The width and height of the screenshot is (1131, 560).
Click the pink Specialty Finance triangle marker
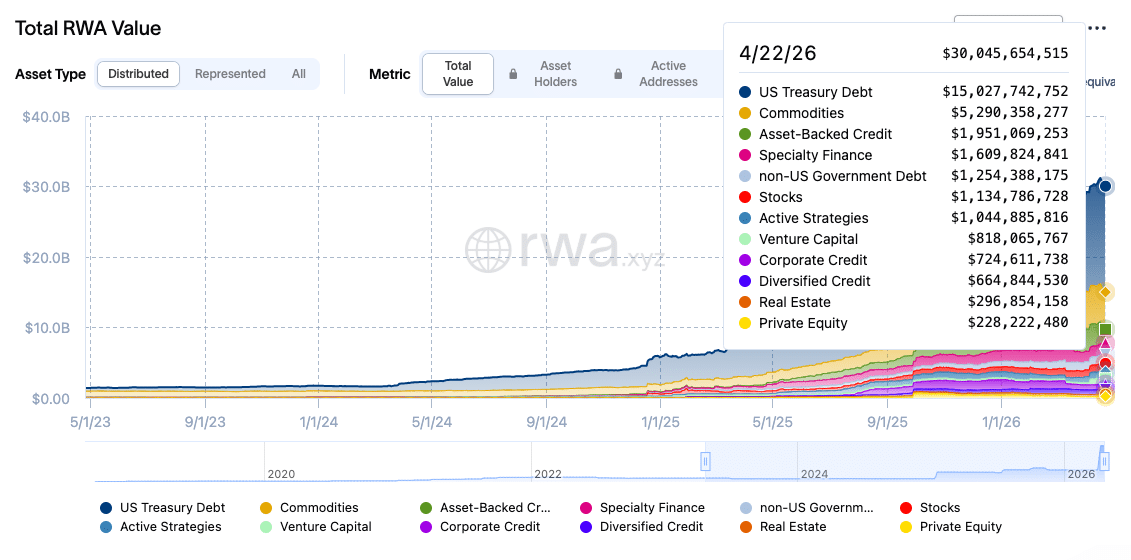(1105, 346)
